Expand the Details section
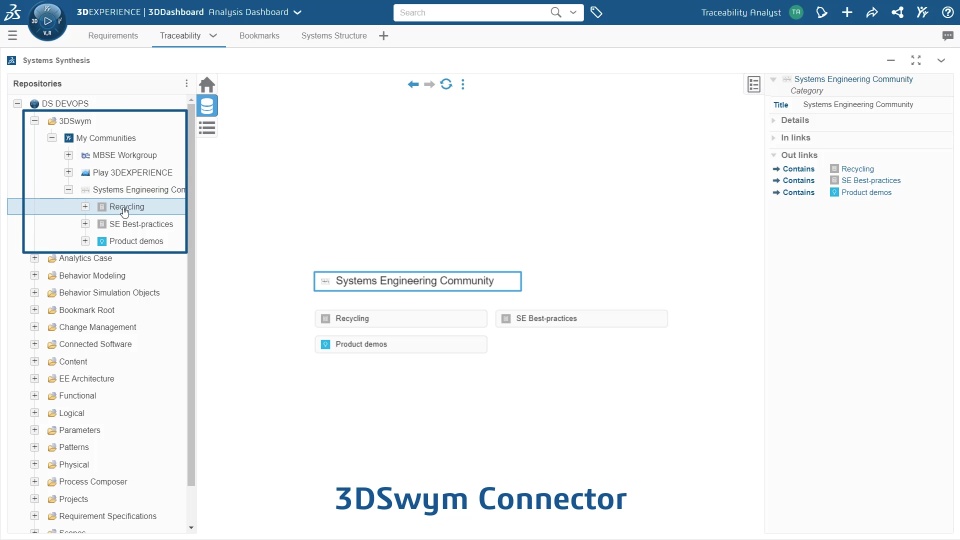The width and height of the screenshot is (960, 540). point(774,120)
